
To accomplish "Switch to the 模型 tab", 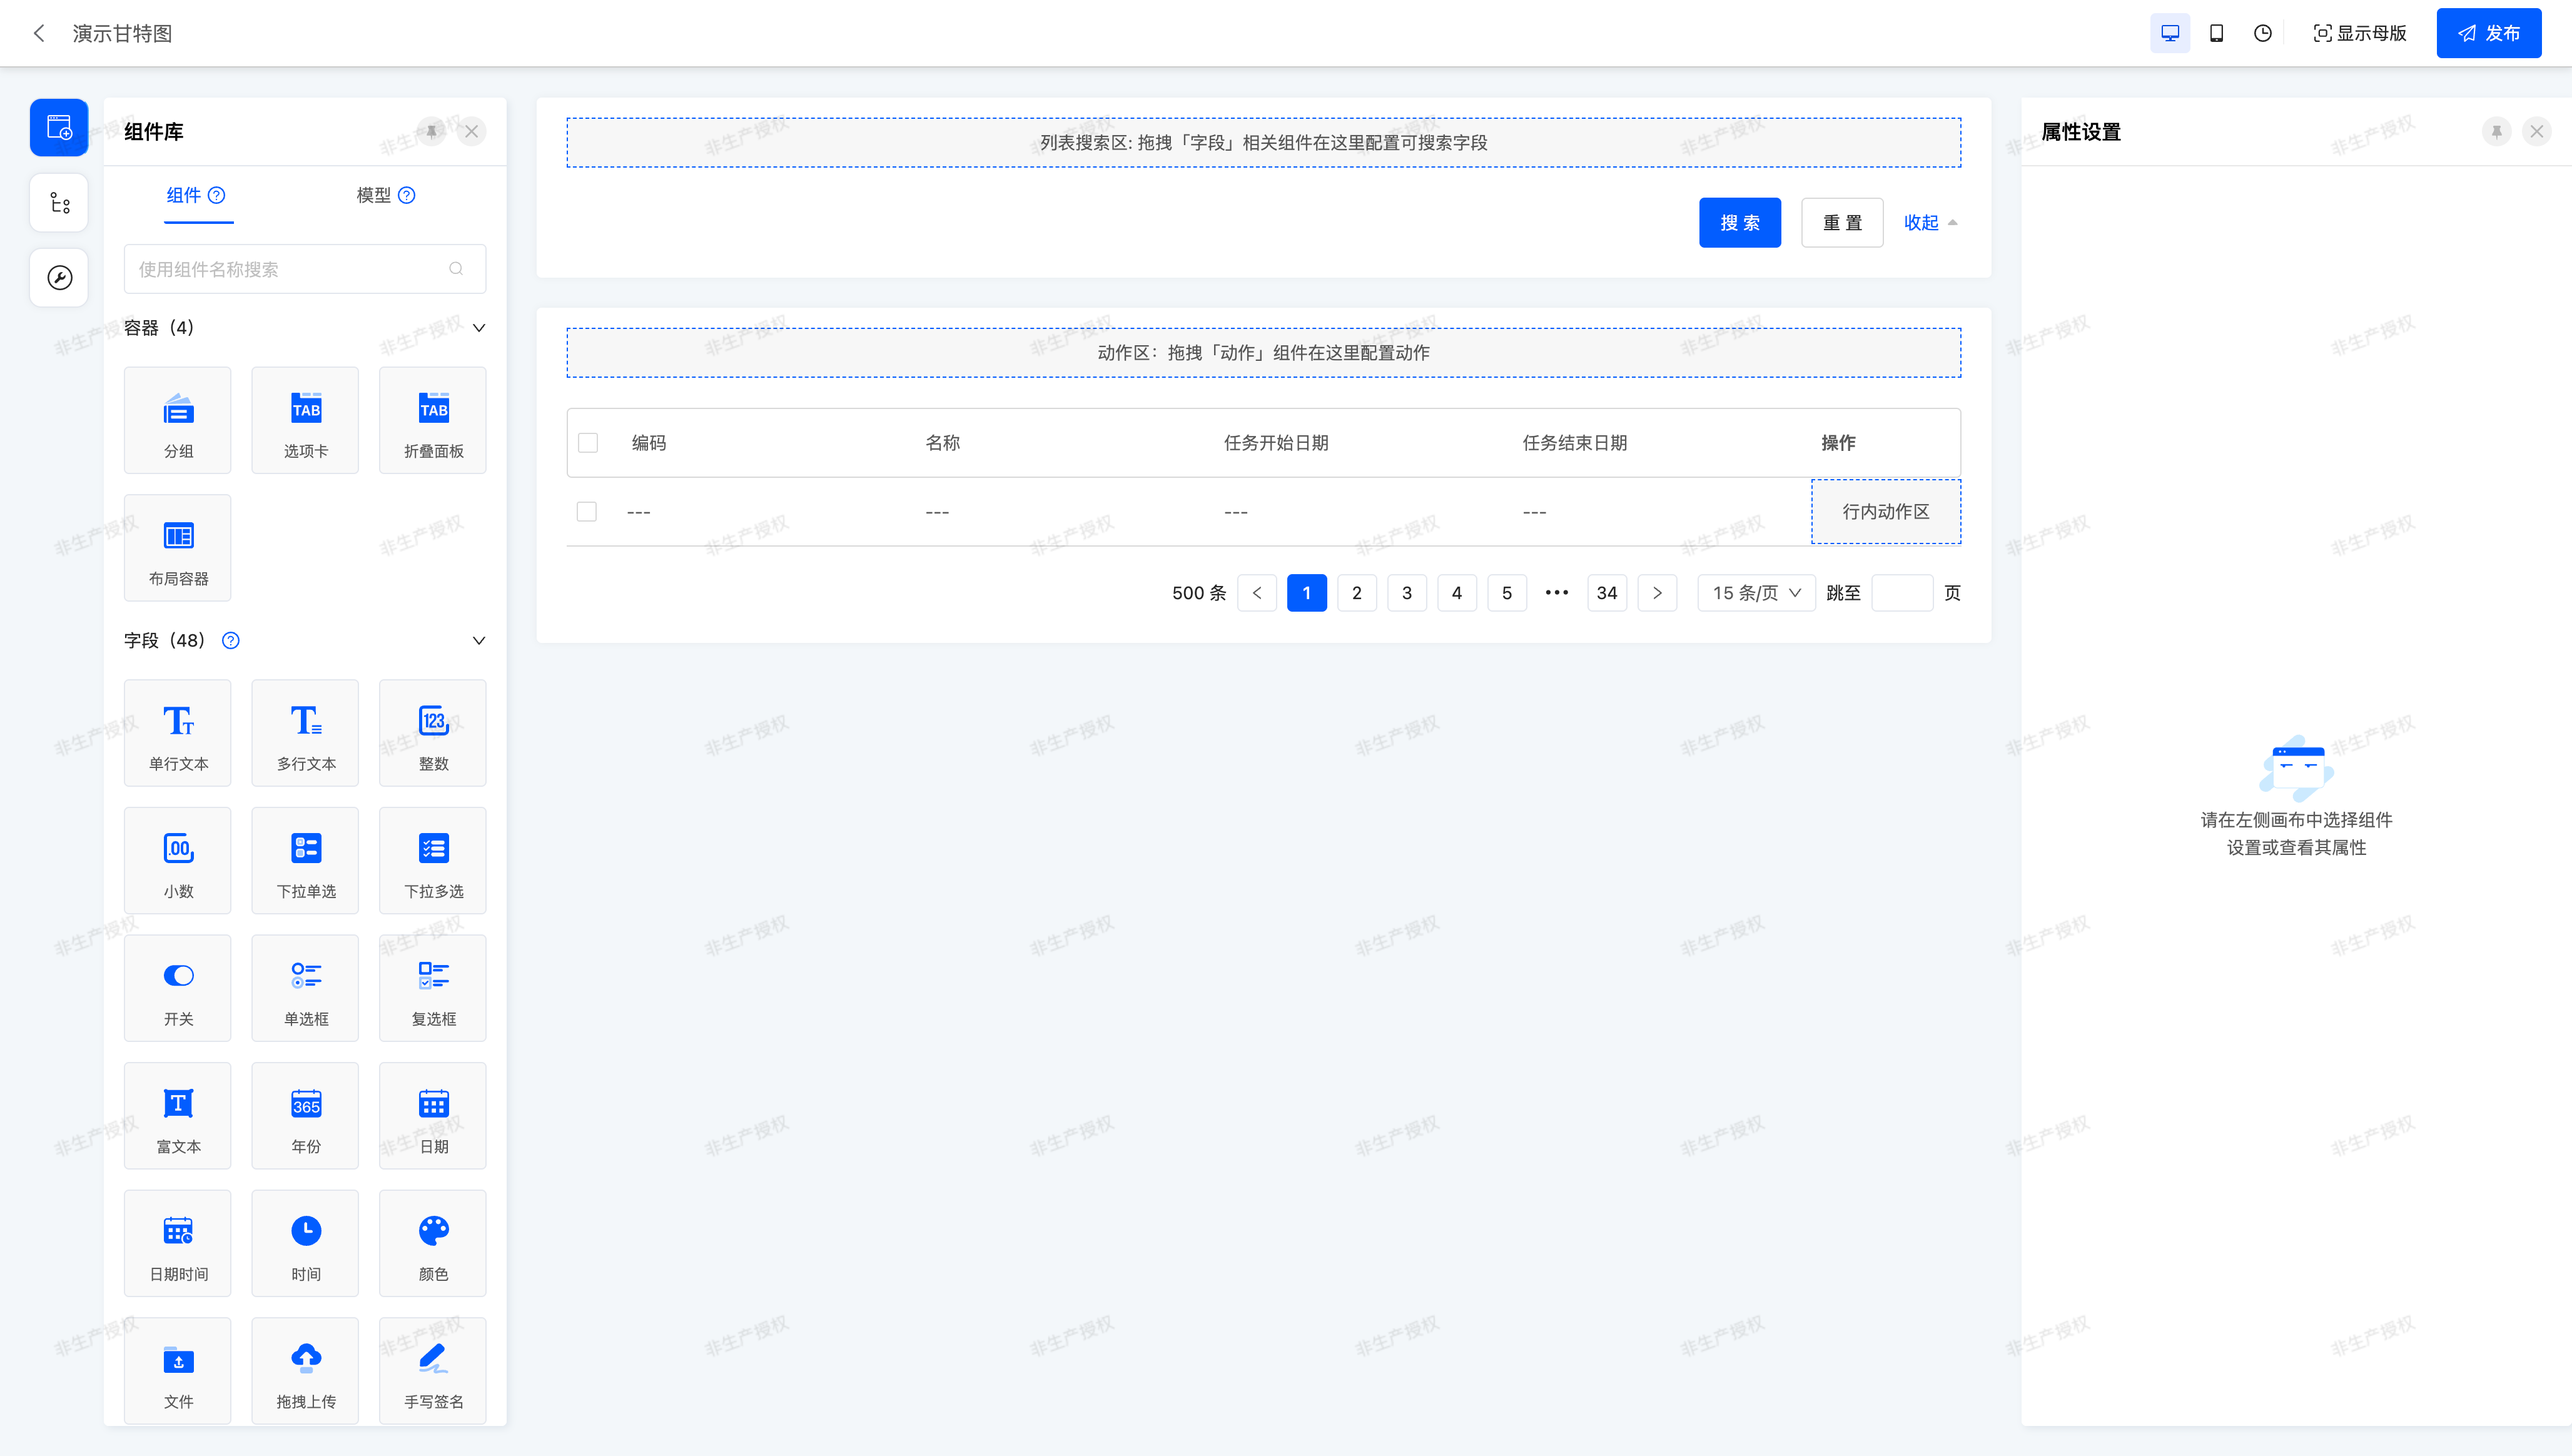I will click(374, 195).
